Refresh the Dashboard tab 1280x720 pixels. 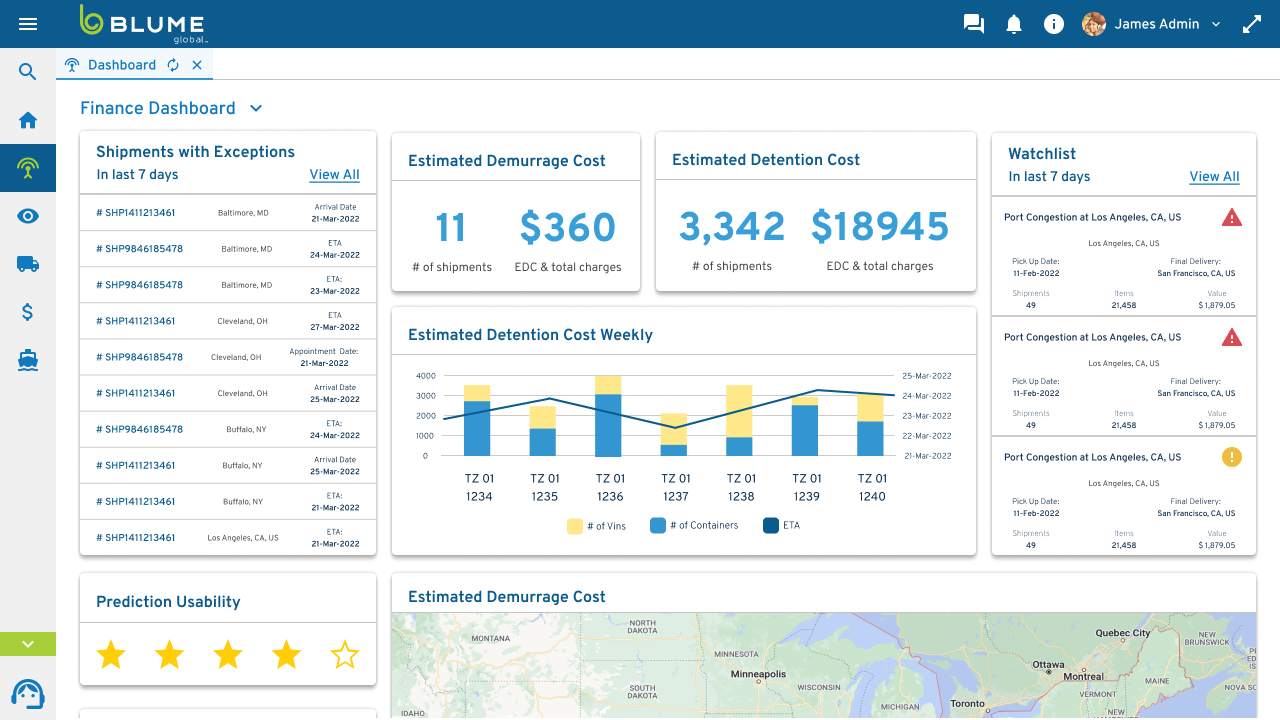(173, 65)
